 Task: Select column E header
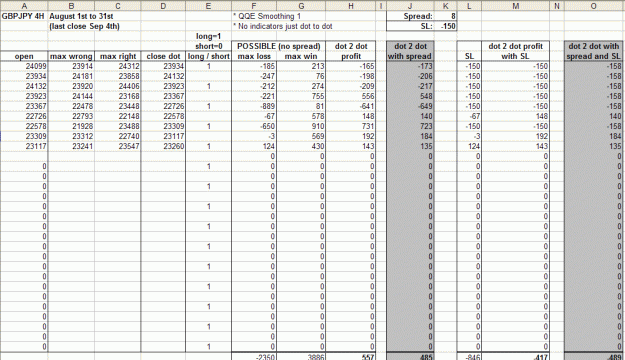coord(208,6)
